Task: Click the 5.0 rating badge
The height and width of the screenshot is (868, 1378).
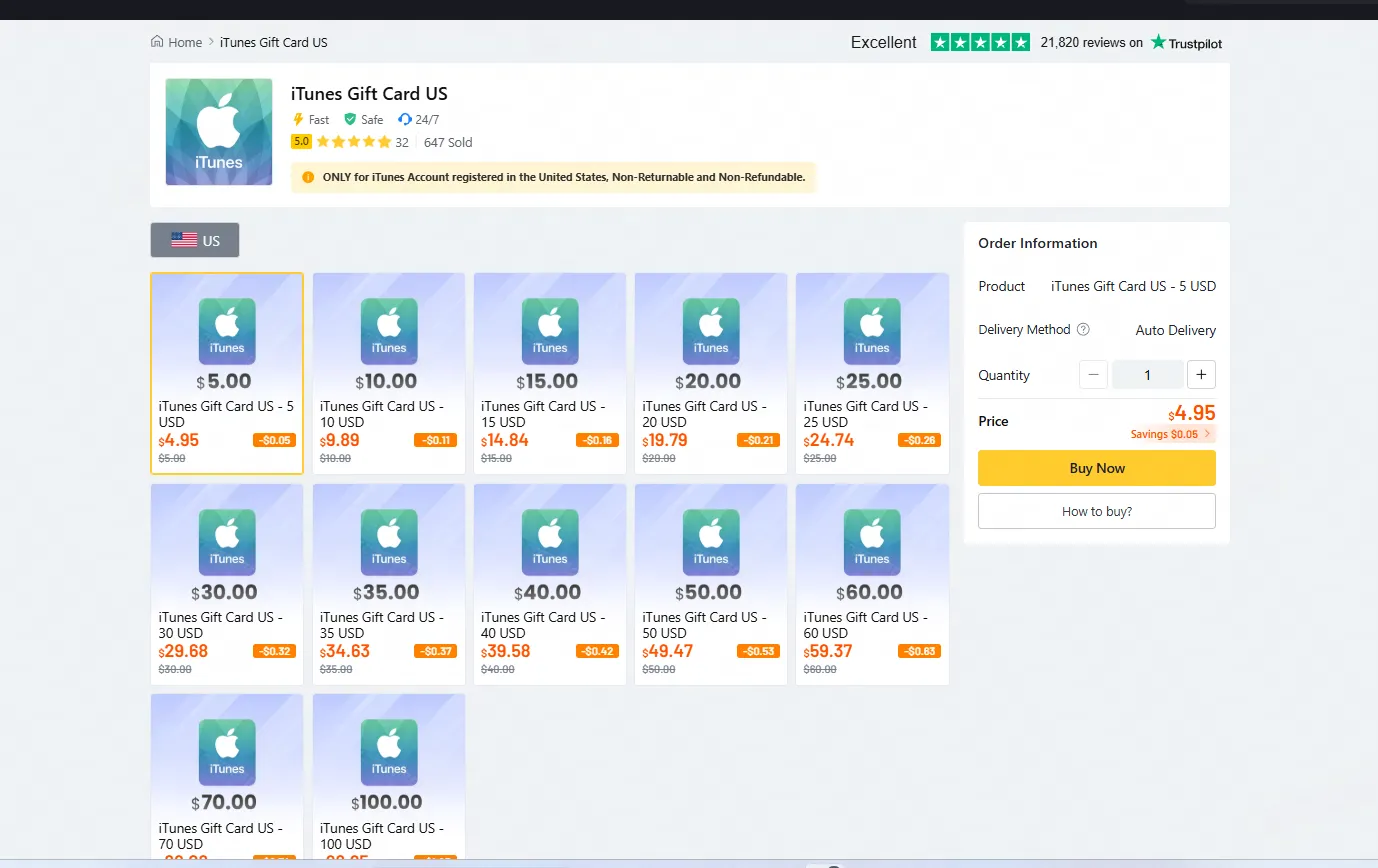Action: 301,142
